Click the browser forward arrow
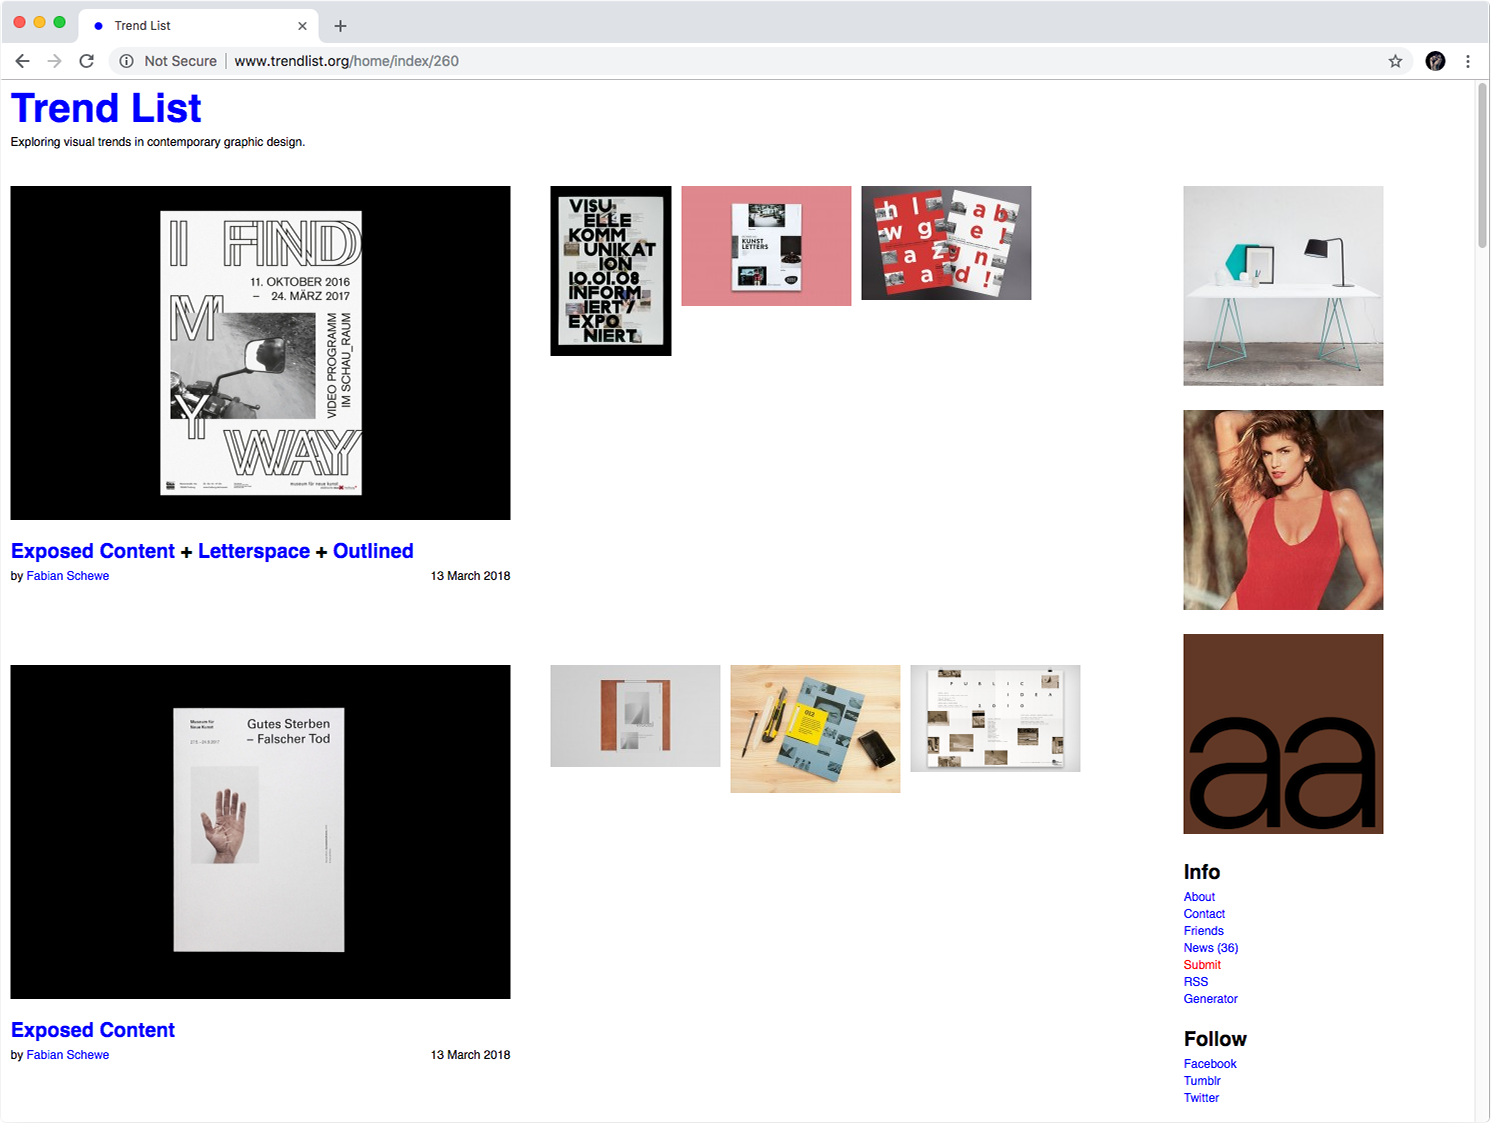Screen dimensions: 1491x1123 coord(54,61)
